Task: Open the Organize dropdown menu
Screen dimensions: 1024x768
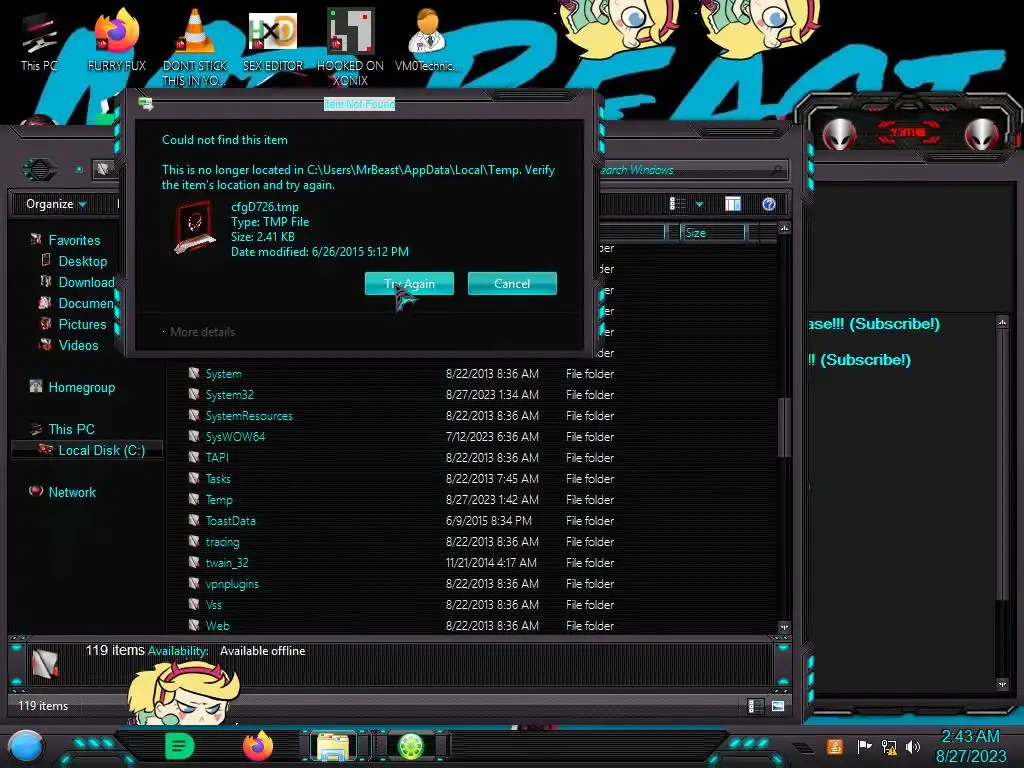Action: tap(56, 204)
